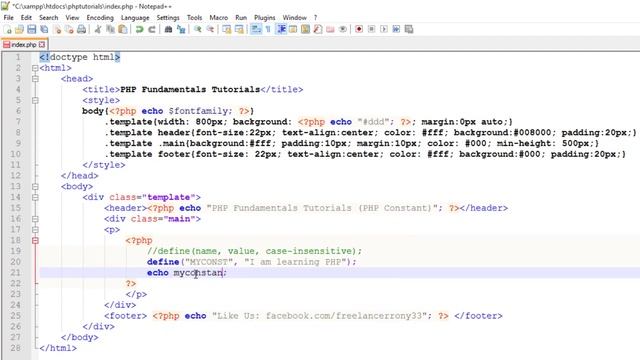Click line number 21 in the margin

[x=16, y=273]
